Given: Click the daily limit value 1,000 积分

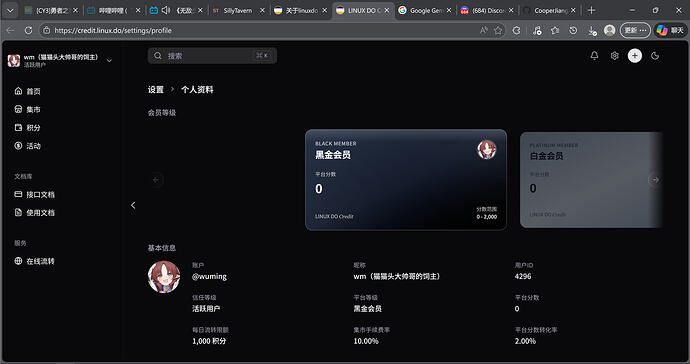Looking at the screenshot, I should pos(209,341).
